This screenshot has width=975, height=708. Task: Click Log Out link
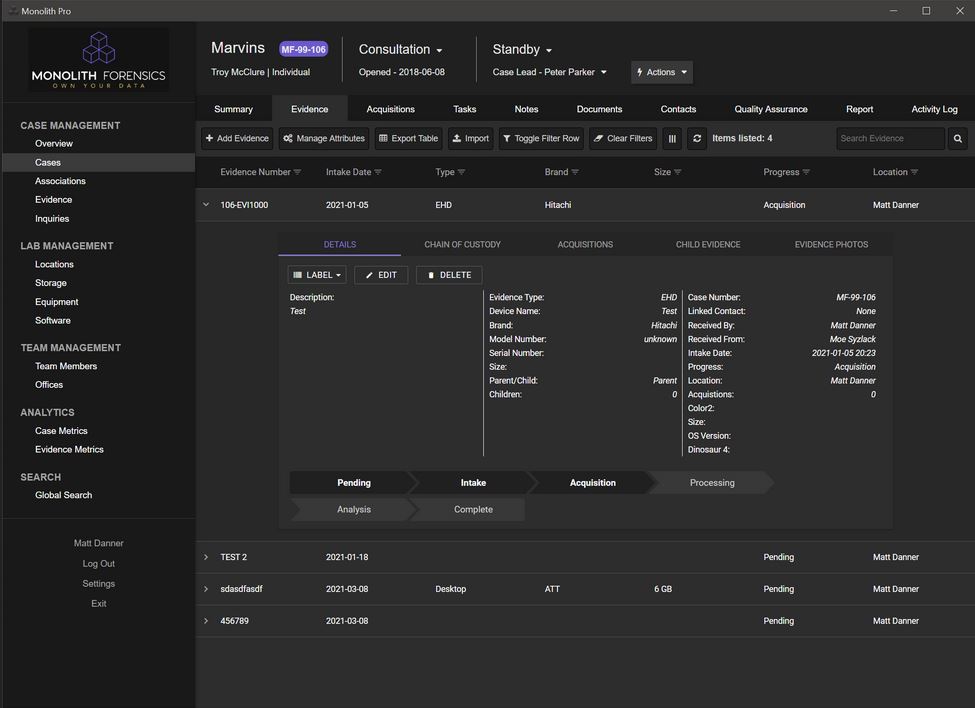[98, 563]
